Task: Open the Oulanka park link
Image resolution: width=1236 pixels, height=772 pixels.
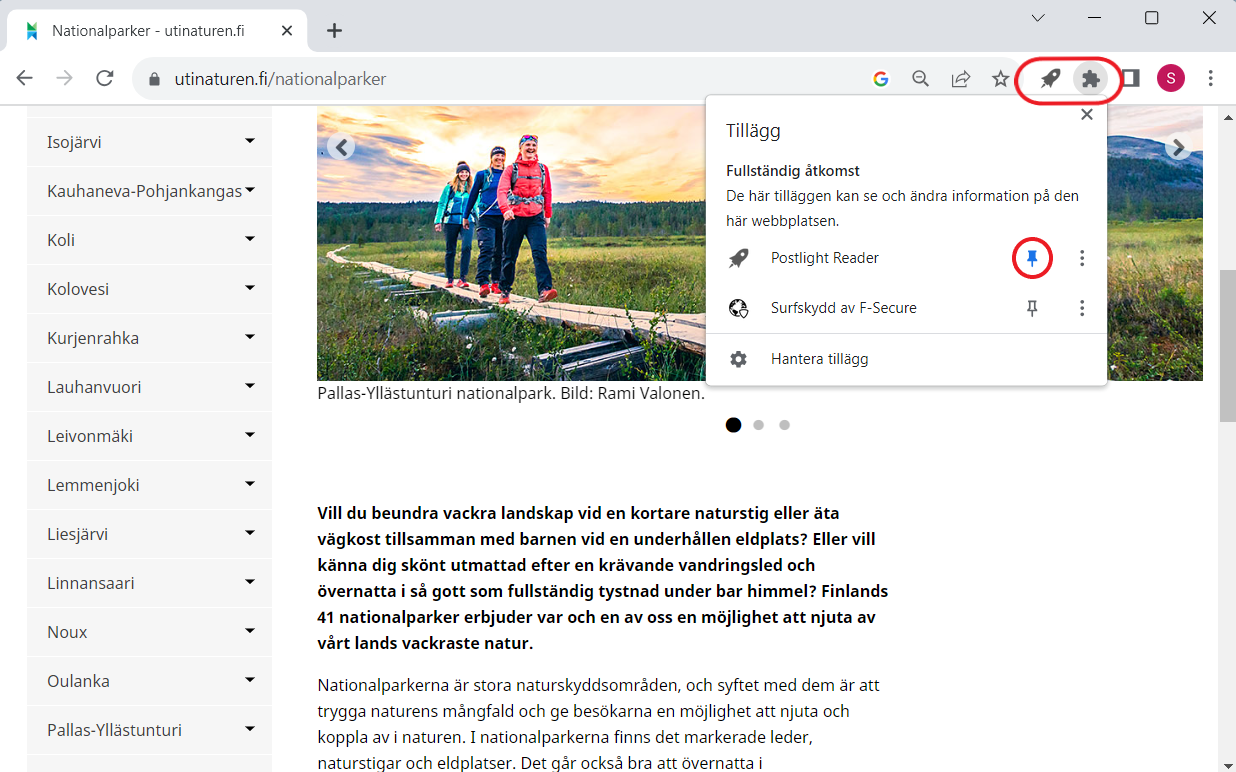Action: (78, 681)
